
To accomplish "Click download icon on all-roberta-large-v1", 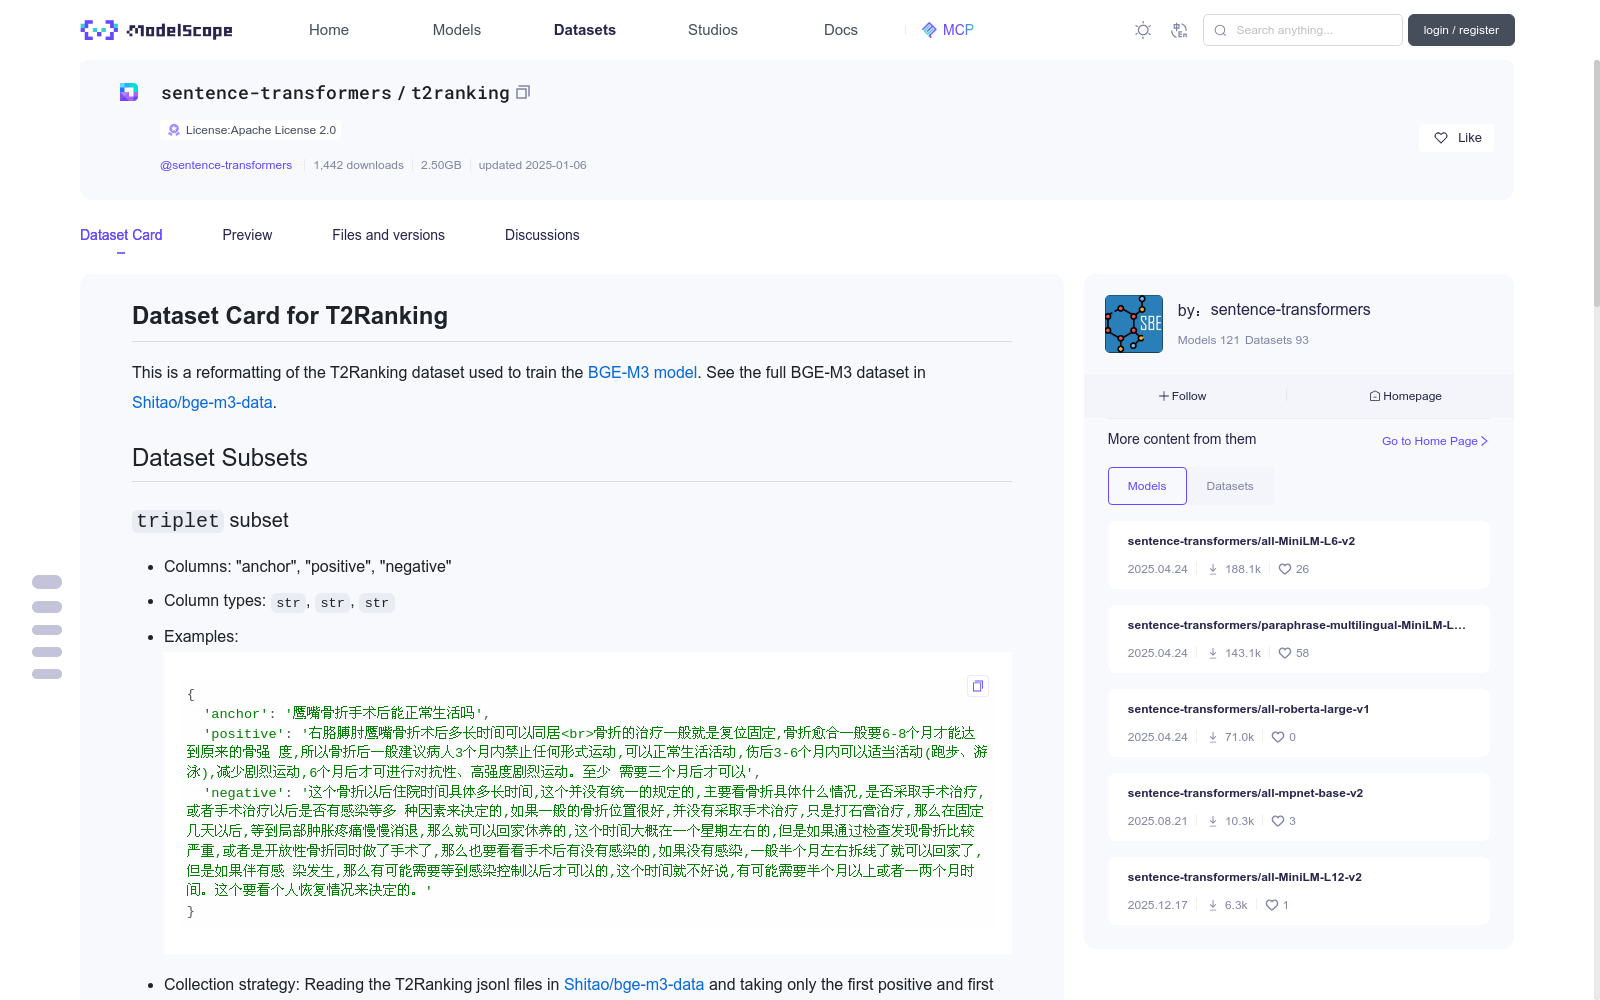I will [1213, 737].
